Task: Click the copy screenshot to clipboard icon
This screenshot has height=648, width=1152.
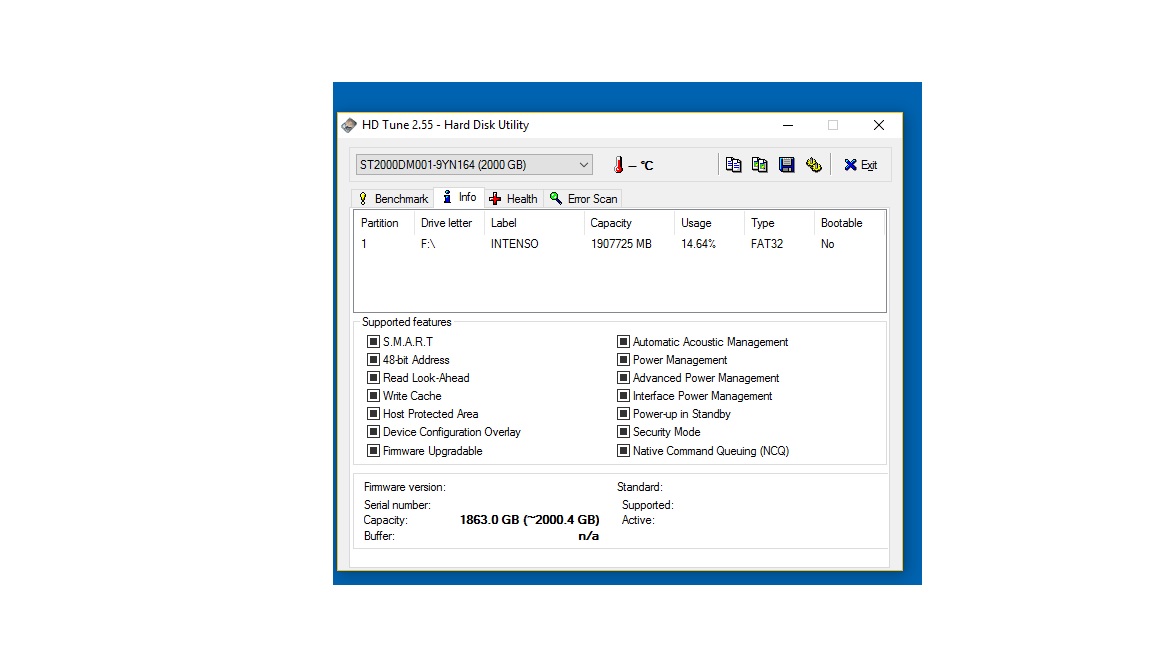Action: click(760, 165)
